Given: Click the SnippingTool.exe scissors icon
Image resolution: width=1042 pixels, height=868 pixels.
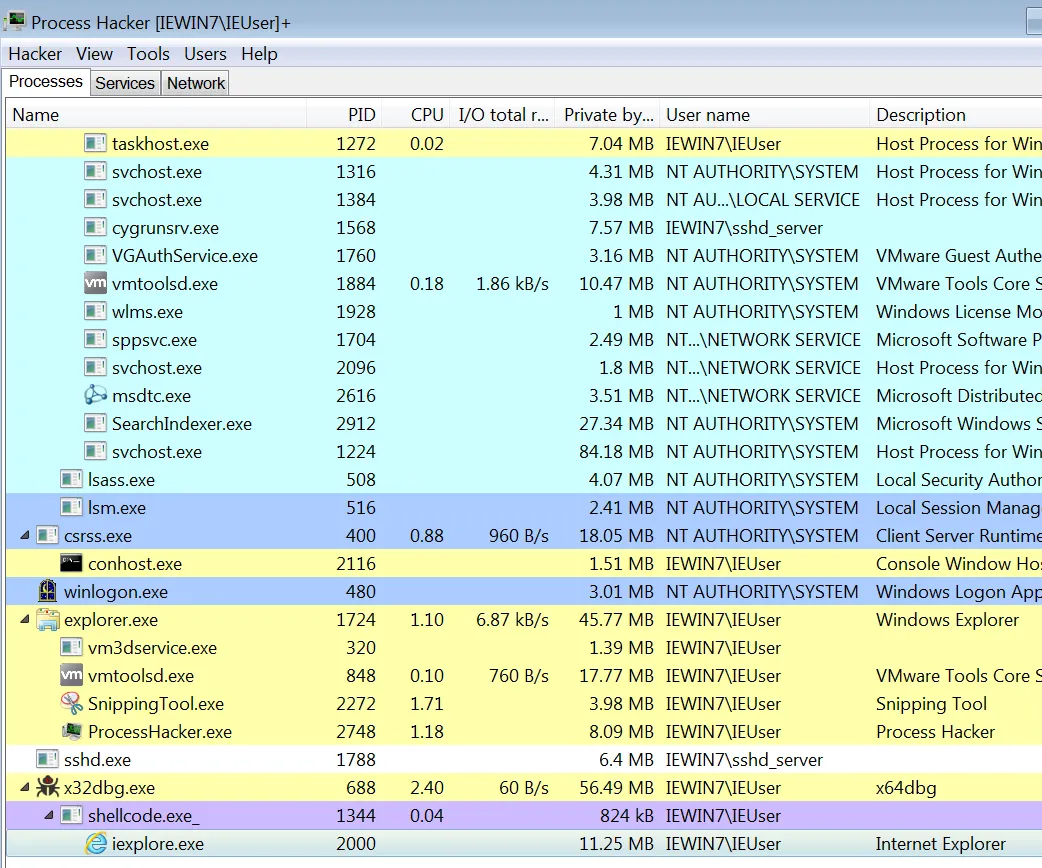Looking at the screenshot, I should pyautogui.click(x=72, y=704).
